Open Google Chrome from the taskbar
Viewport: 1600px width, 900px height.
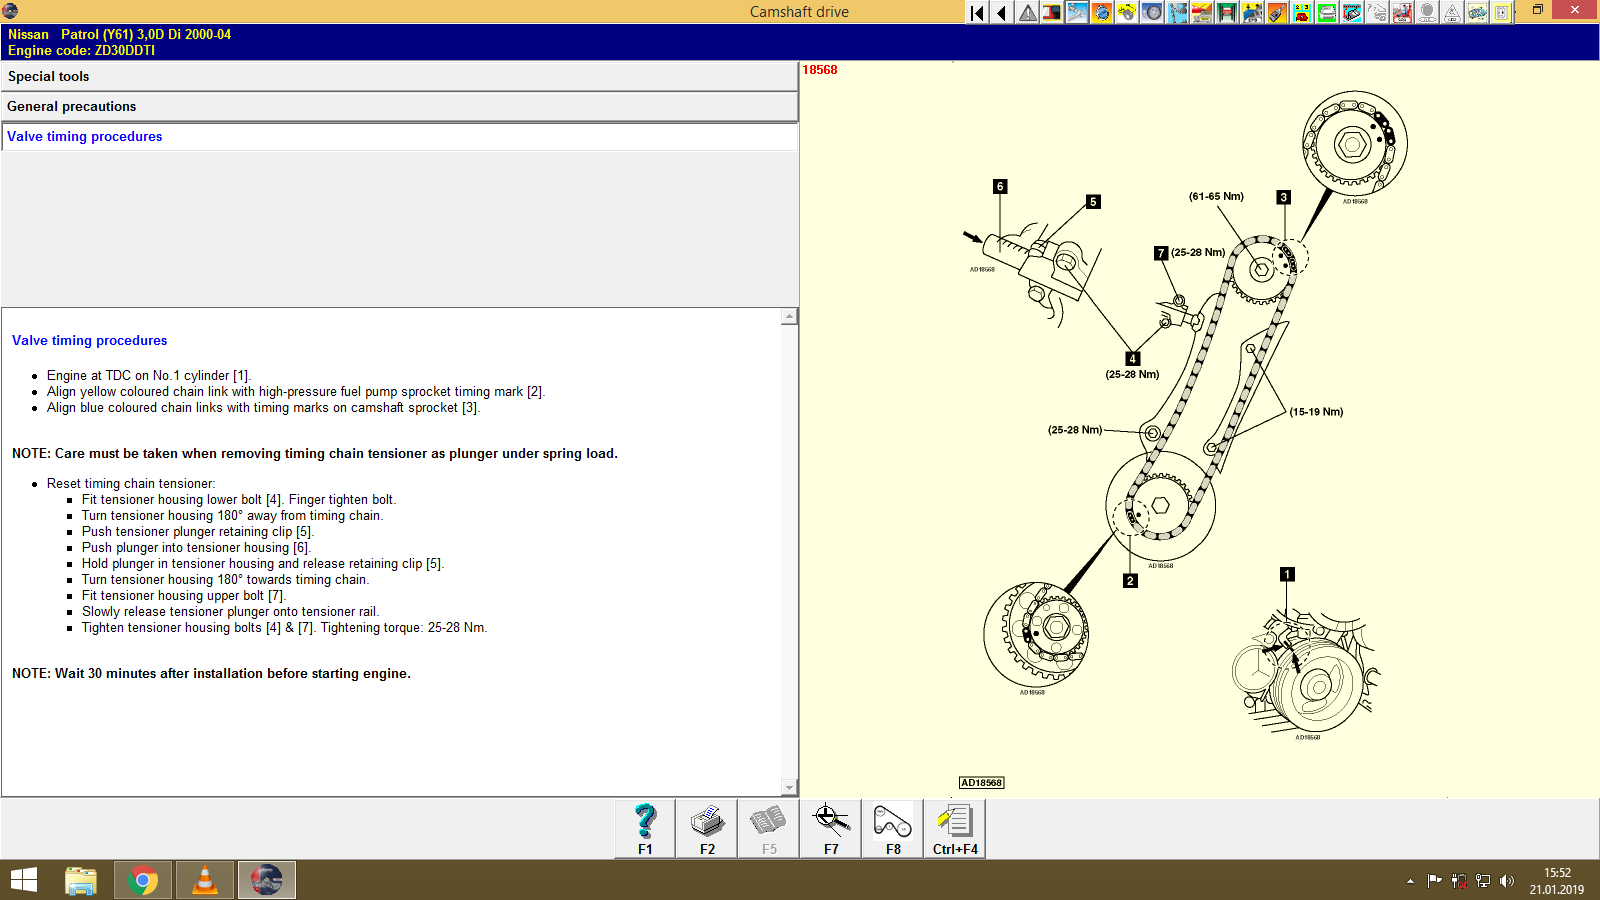coord(142,880)
